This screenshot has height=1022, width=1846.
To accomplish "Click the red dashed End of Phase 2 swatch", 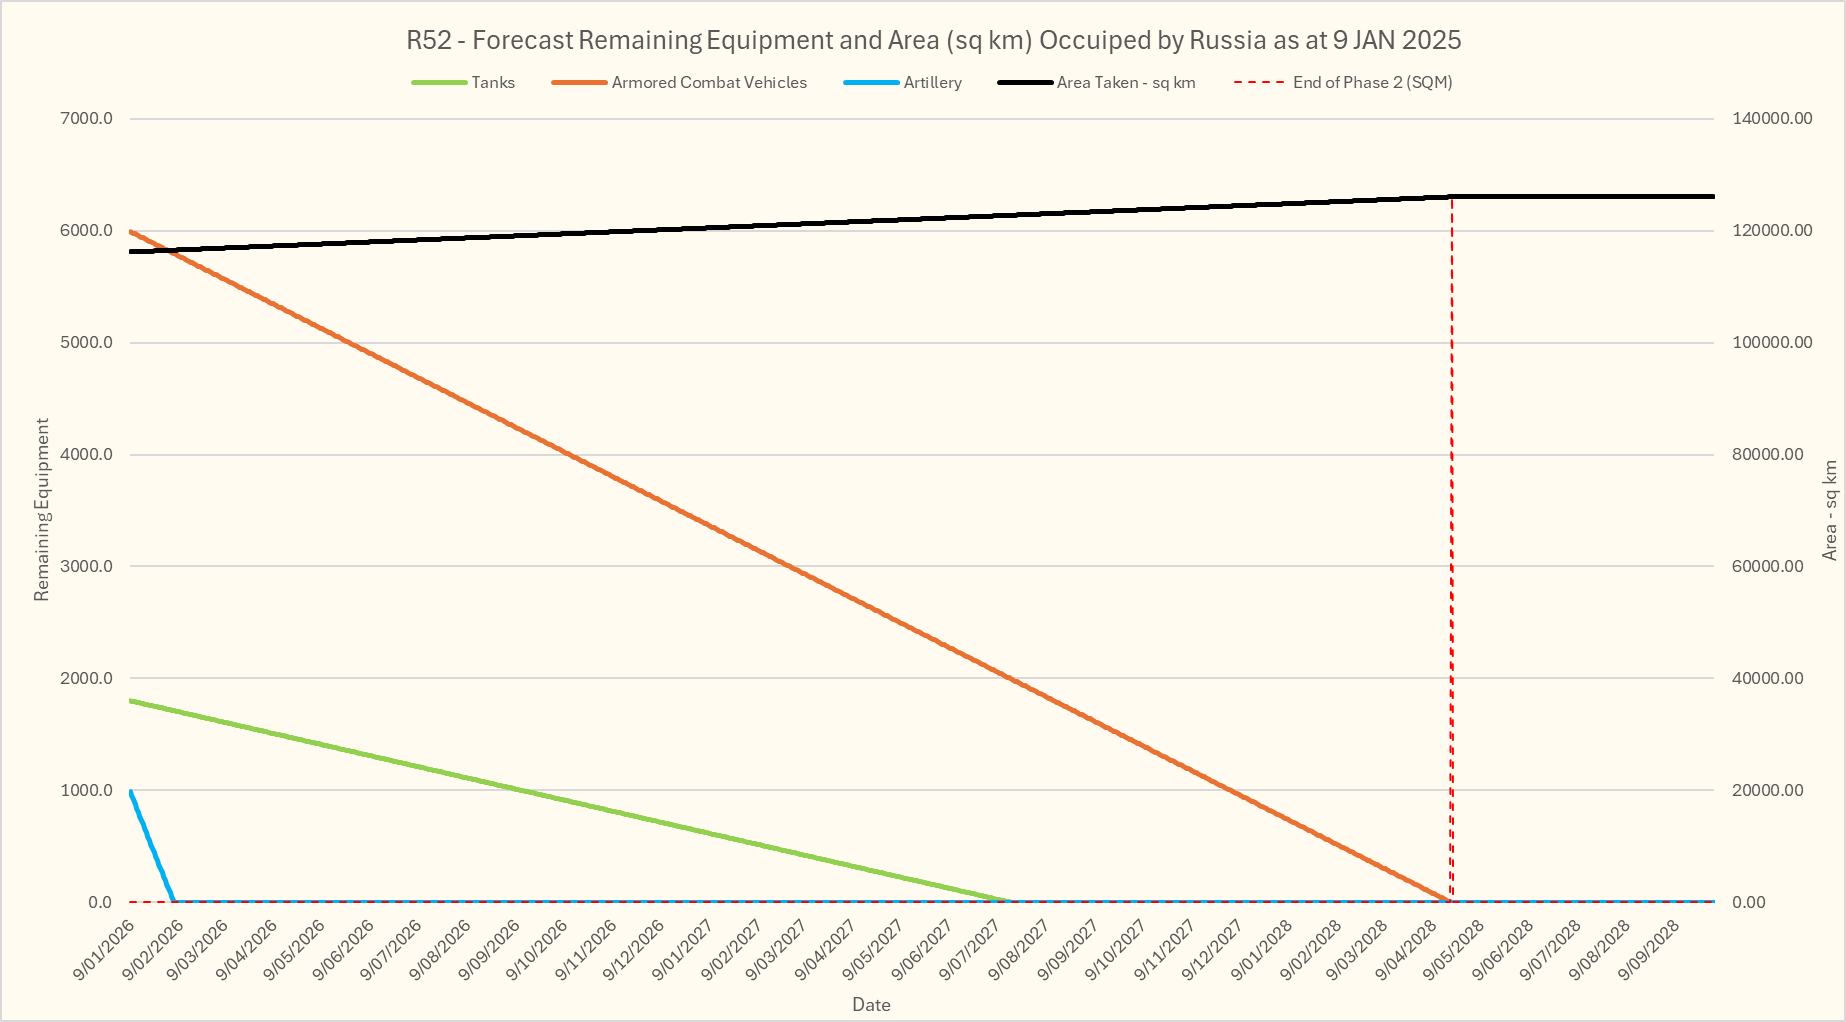I will click(1259, 83).
